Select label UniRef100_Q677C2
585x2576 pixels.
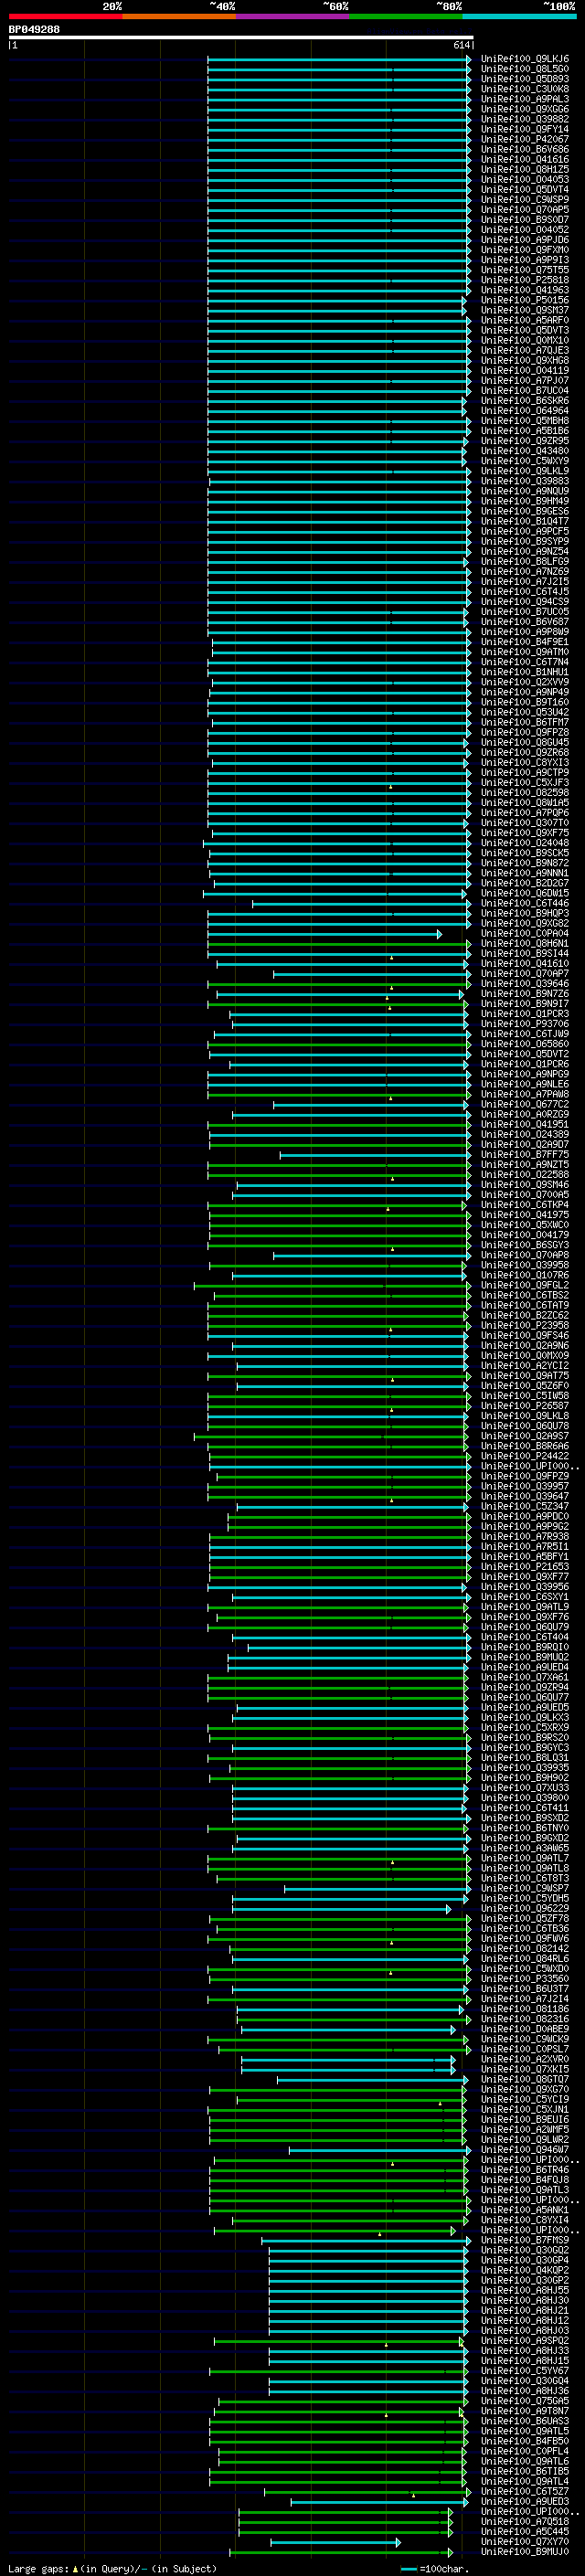click(525, 1105)
